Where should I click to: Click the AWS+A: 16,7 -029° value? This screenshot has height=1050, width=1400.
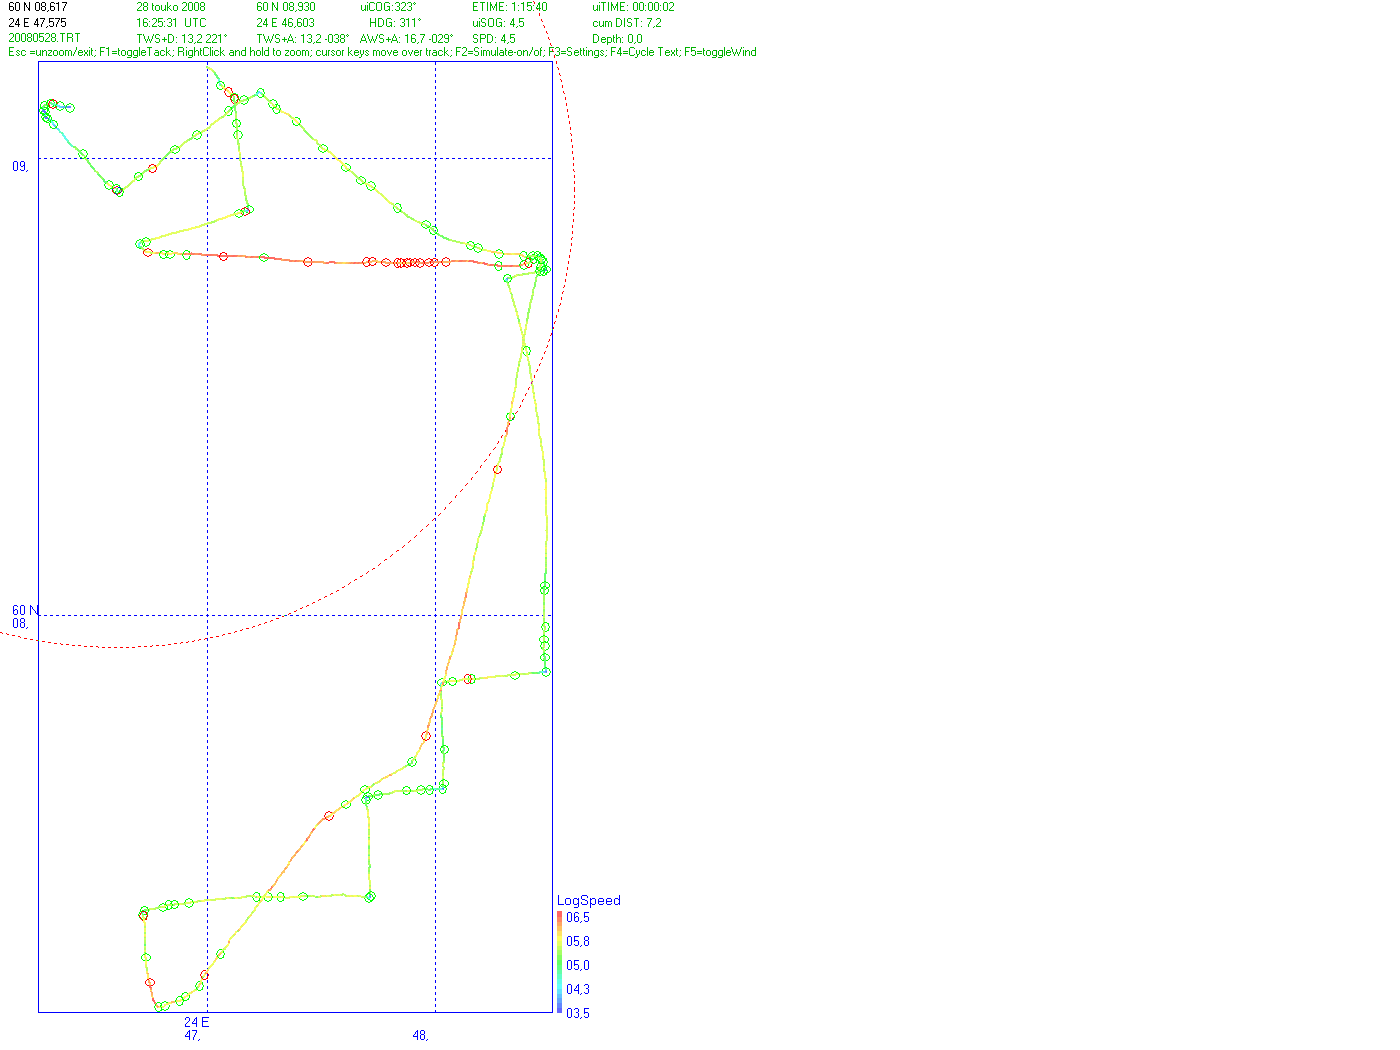click(406, 39)
